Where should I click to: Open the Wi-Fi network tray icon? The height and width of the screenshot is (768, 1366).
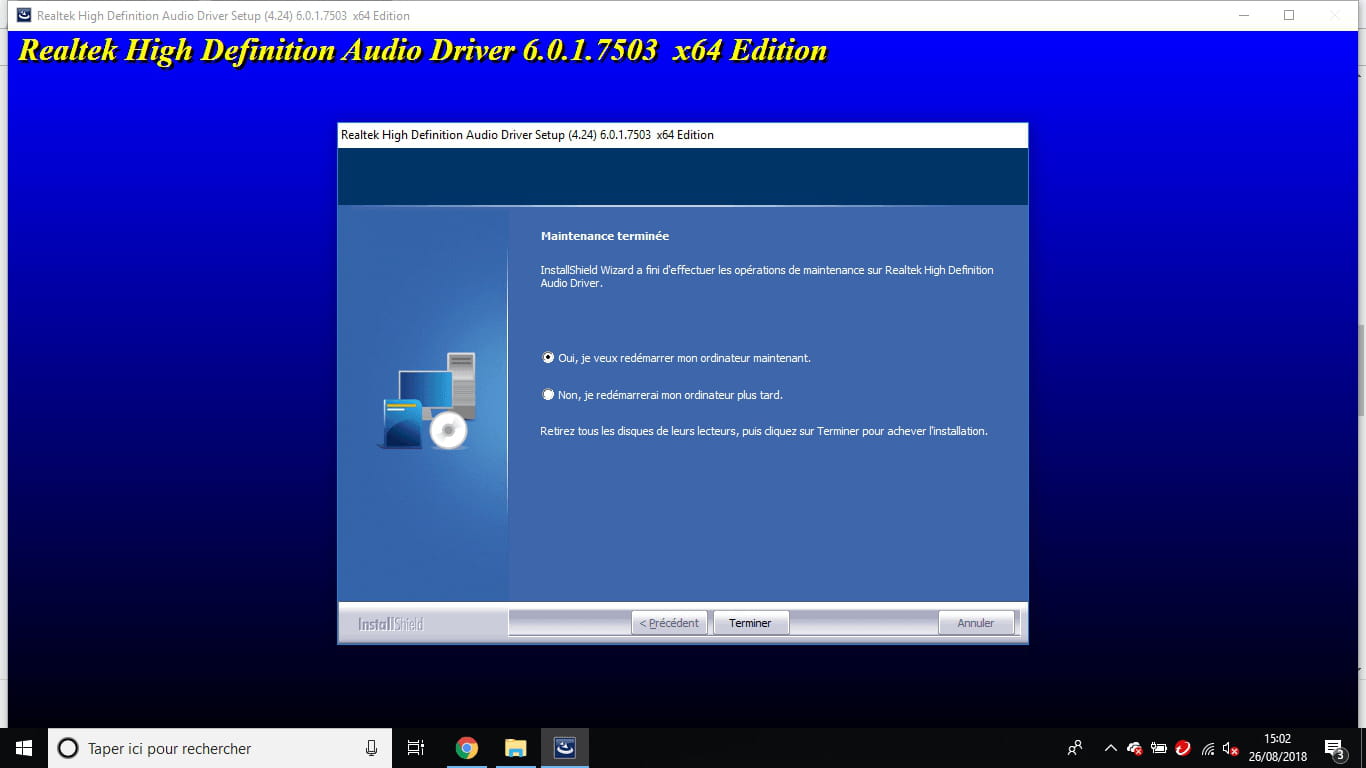(1208, 748)
